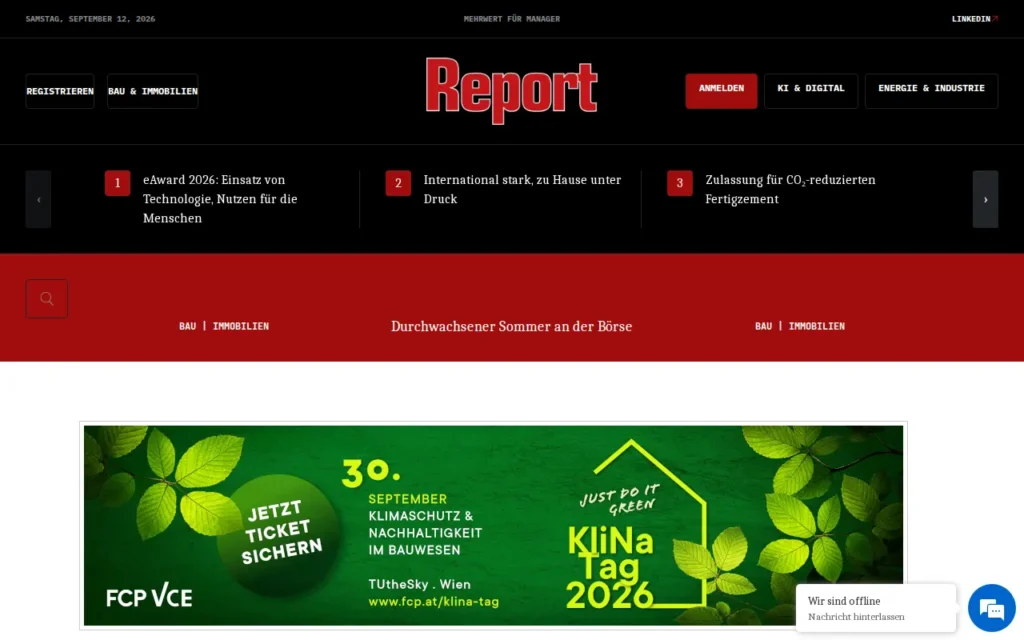Viewport: 1024px width, 640px height.
Task: Click the Anmelden button
Action: pyautogui.click(x=721, y=91)
